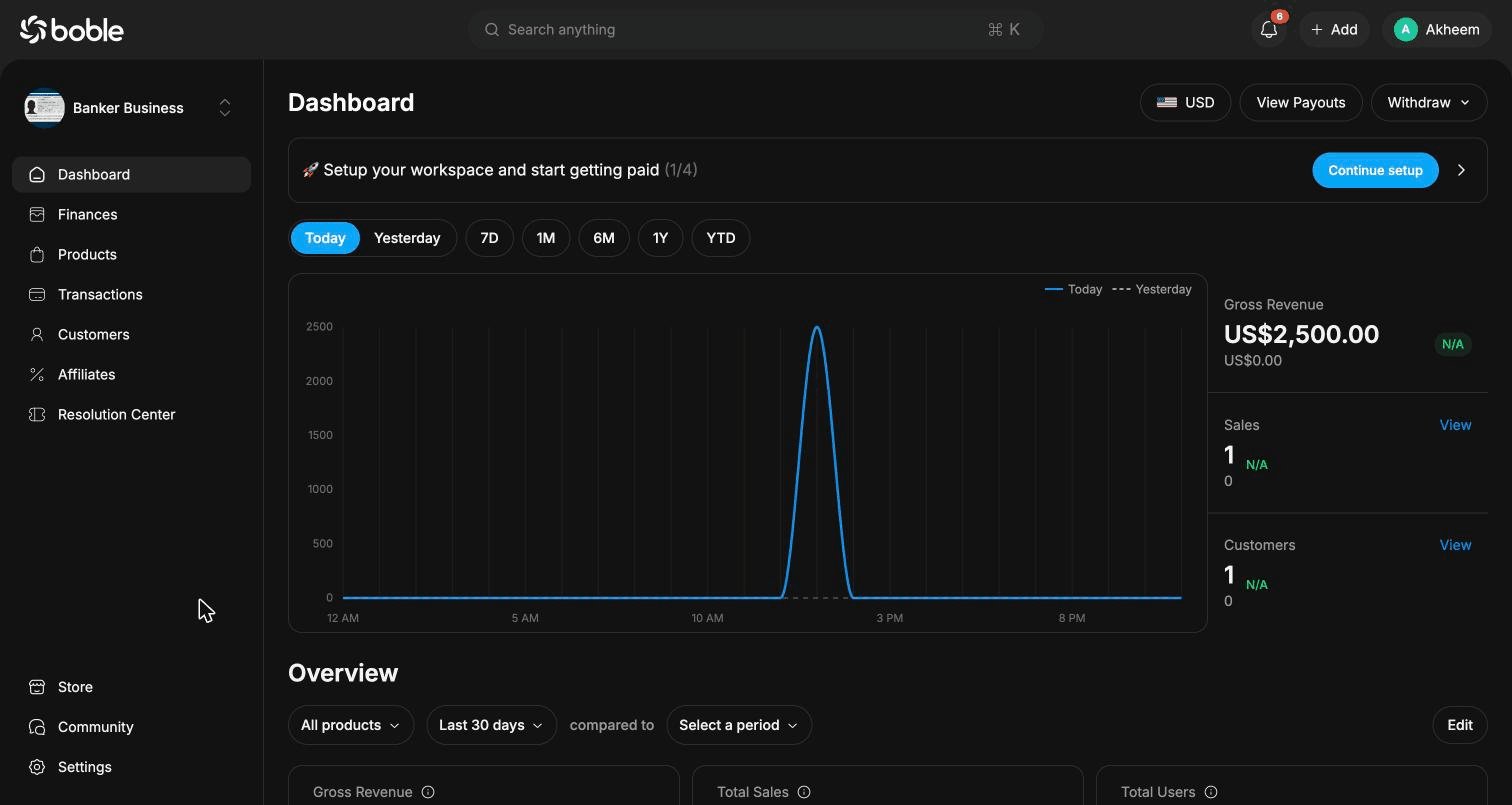Select the Today range tab
This screenshot has height=805, width=1512.
pyautogui.click(x=325, y=238)
